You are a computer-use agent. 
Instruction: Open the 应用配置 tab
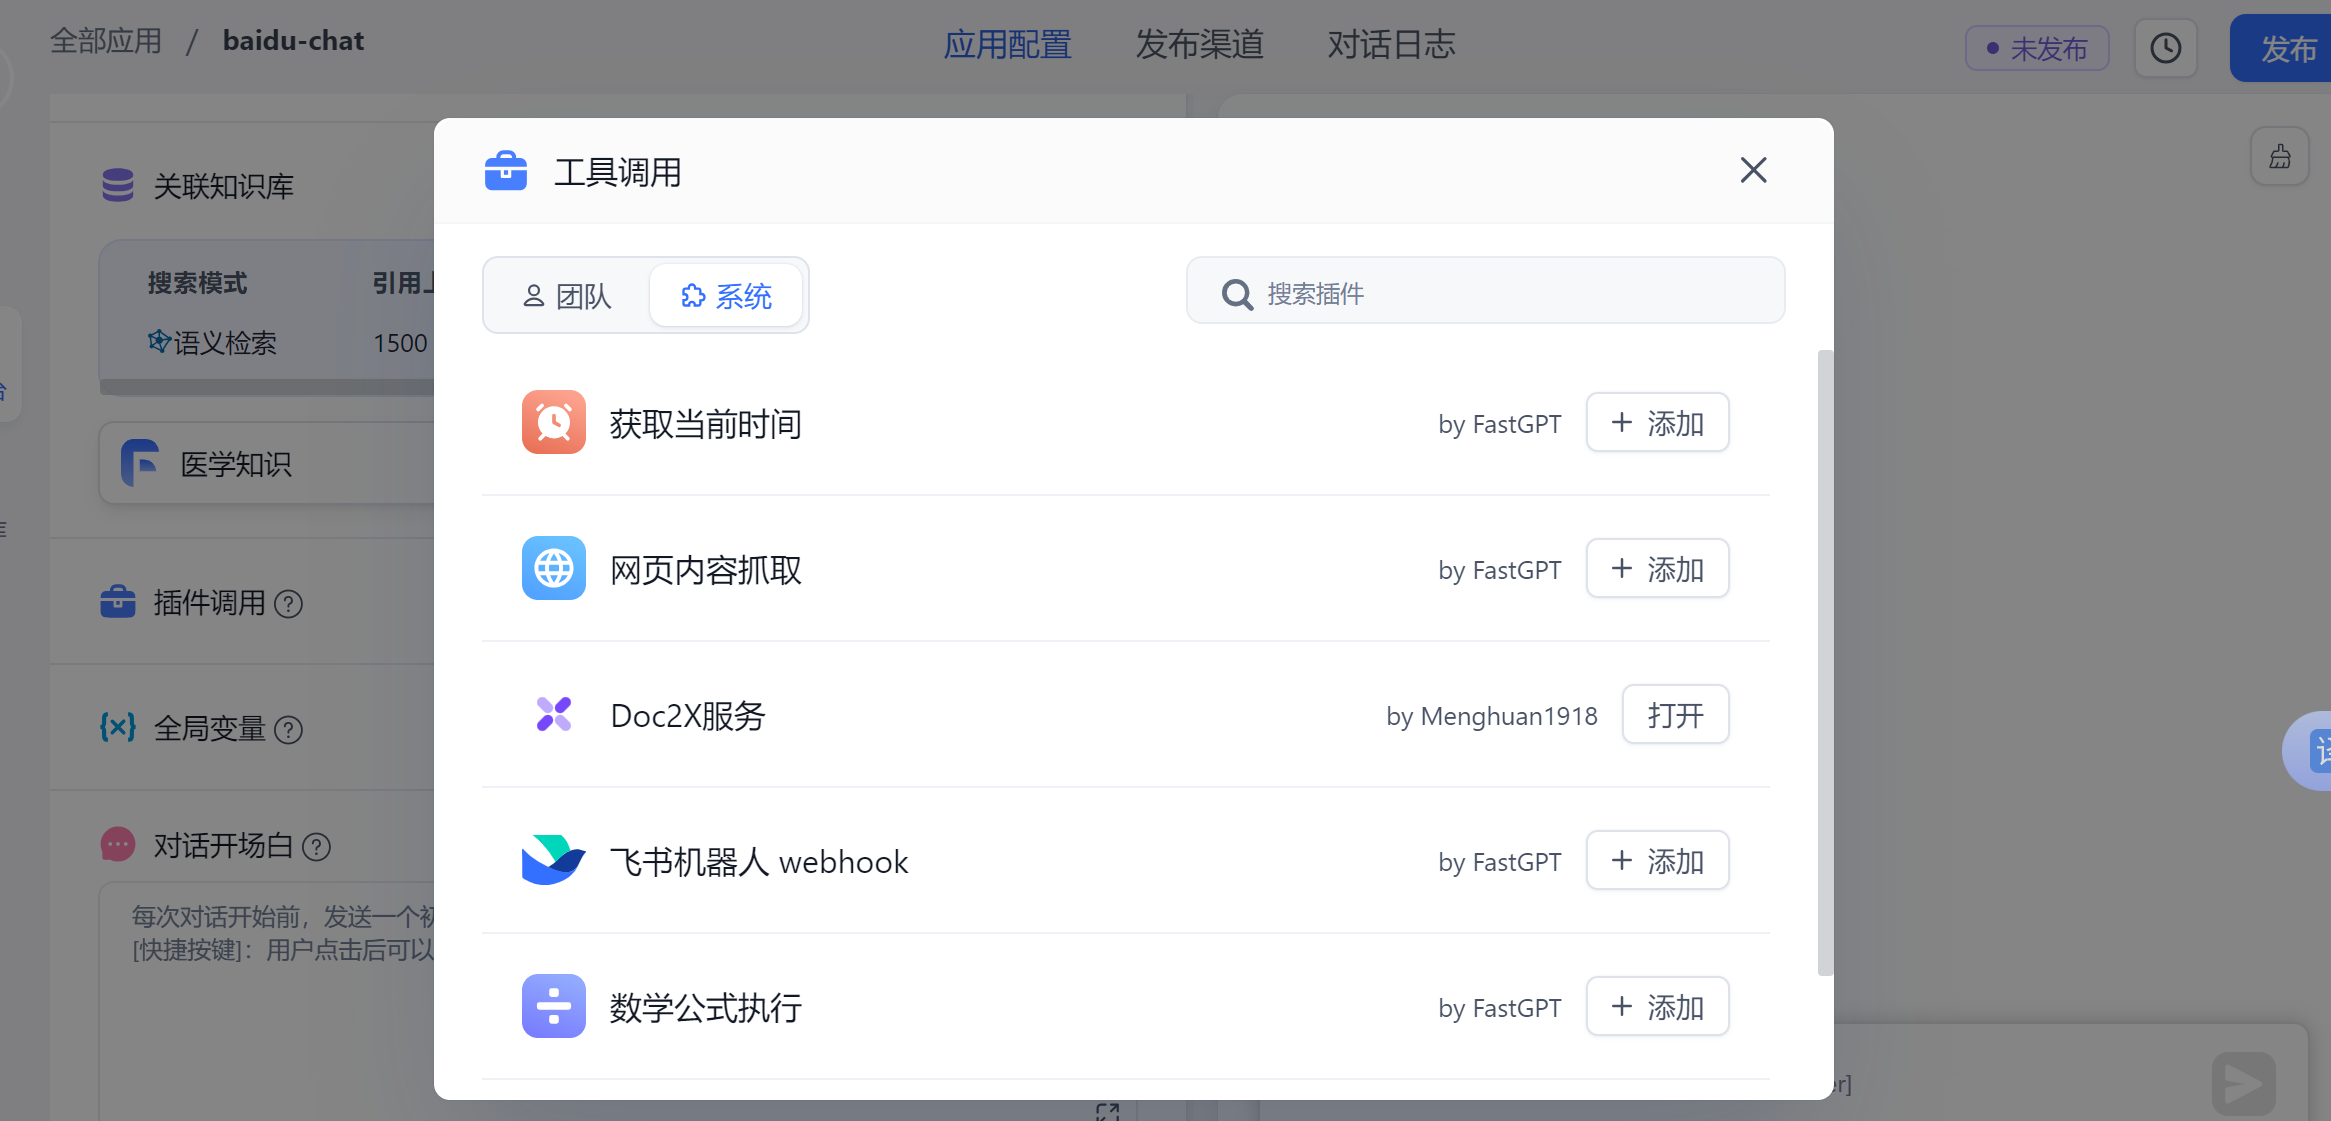click(1007, 45)
